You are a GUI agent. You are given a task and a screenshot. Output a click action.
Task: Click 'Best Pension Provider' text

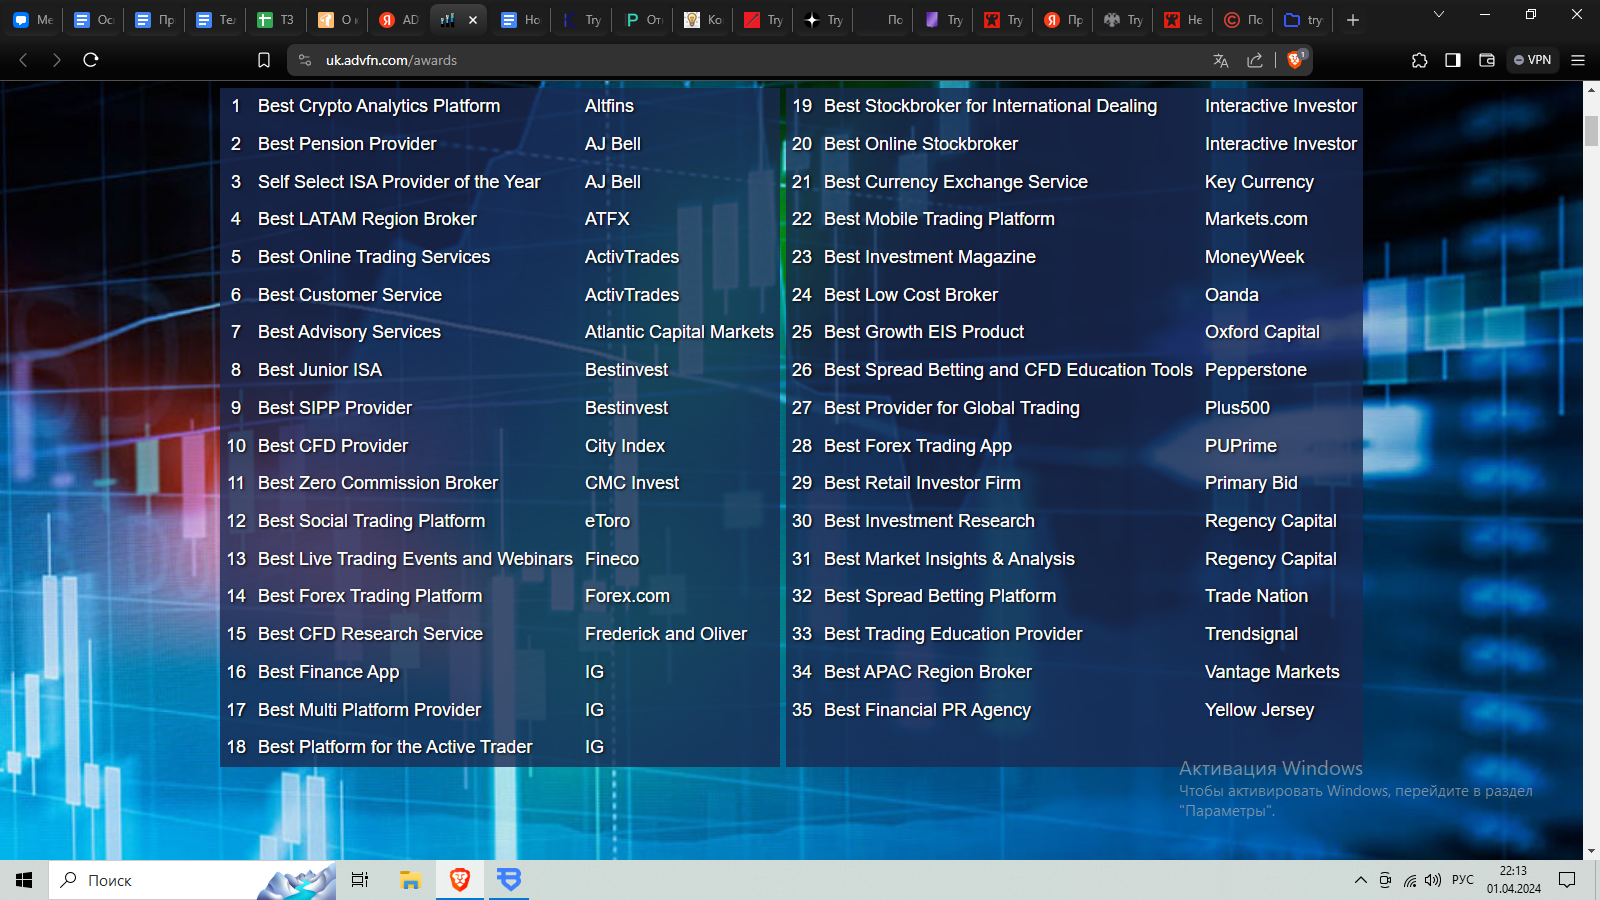(347, 144)
